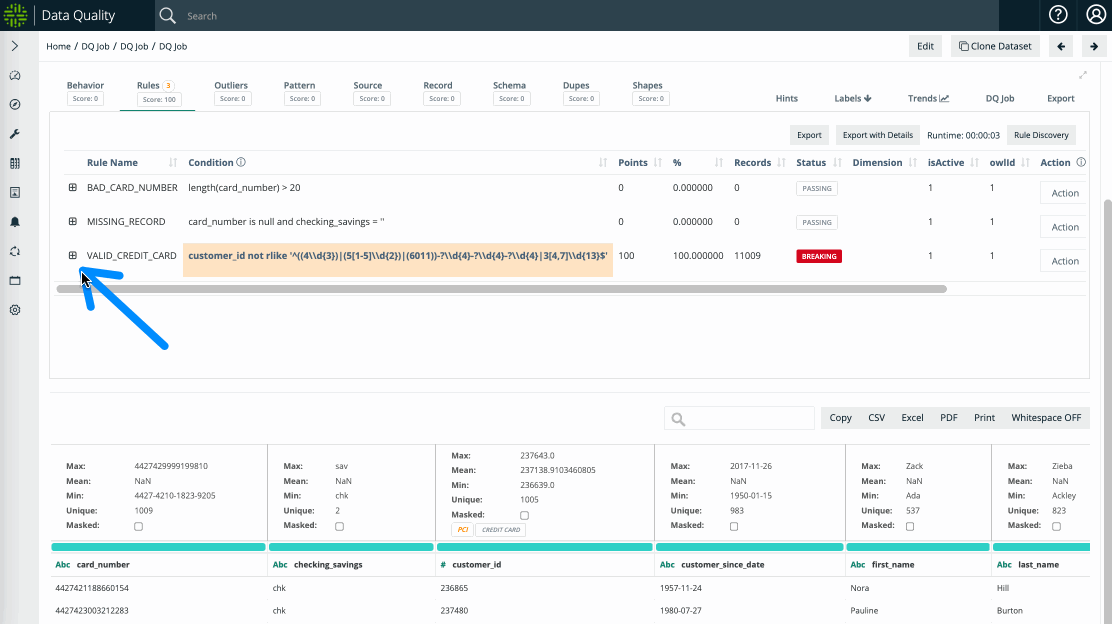Viewport: 1112px width, 624px height.
Task: Expand the VALID_CREDIT_CARD rule row
Action: [x=73, y=256]
